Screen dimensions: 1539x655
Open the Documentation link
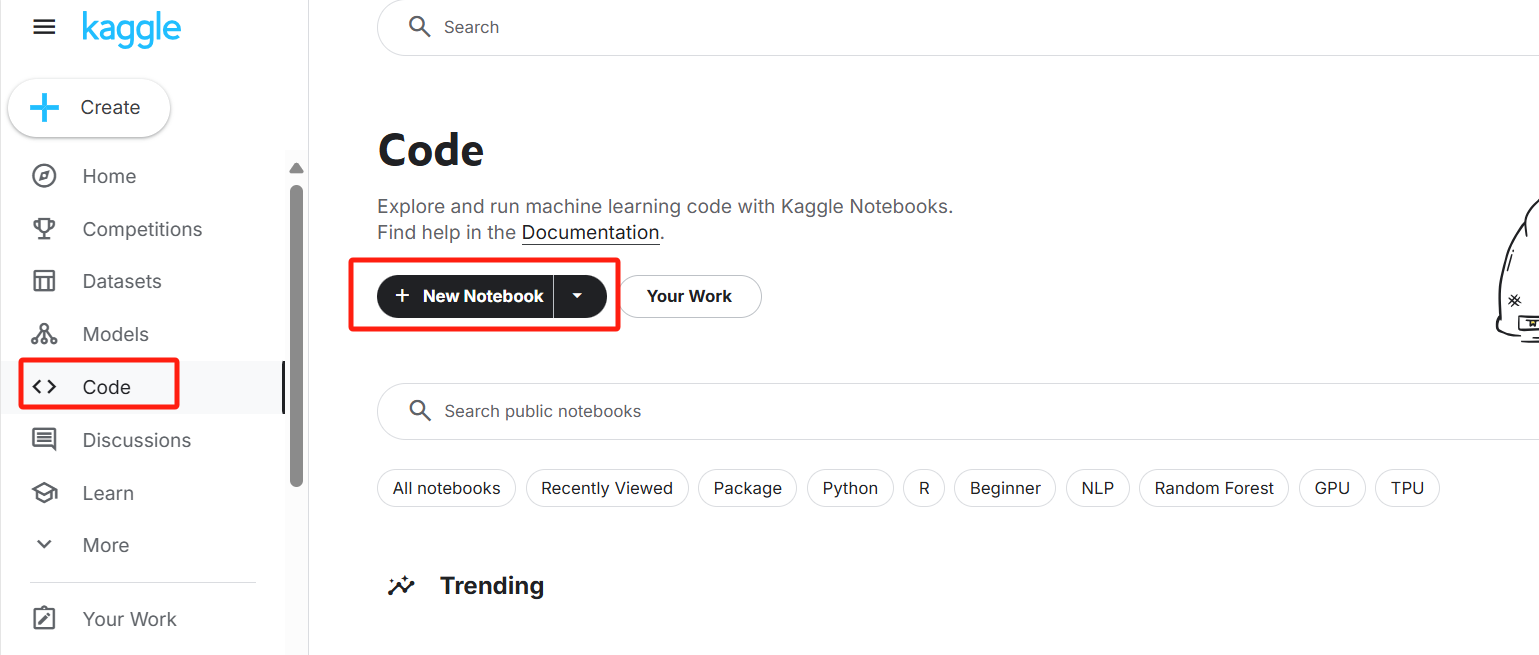pyautogui.click(x=589, y=232)
